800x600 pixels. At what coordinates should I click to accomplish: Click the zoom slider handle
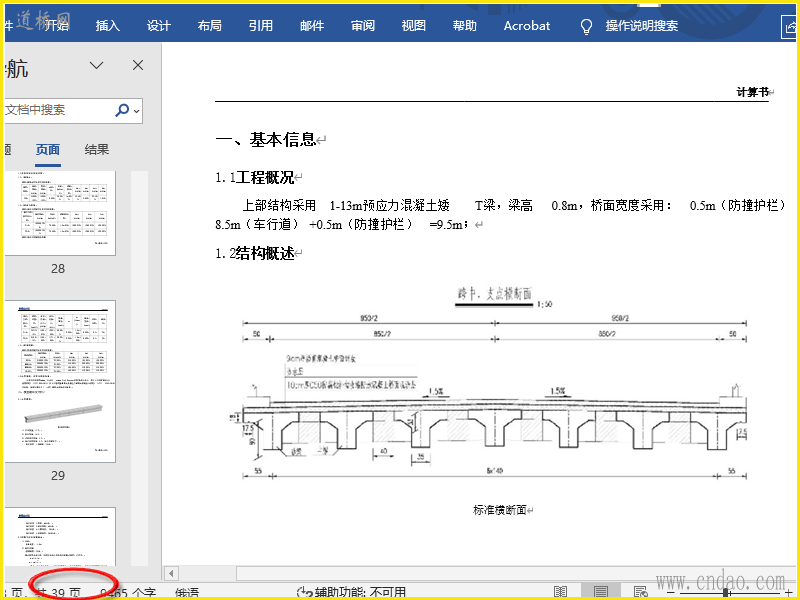pyautogui.click(x=725, y=592)
